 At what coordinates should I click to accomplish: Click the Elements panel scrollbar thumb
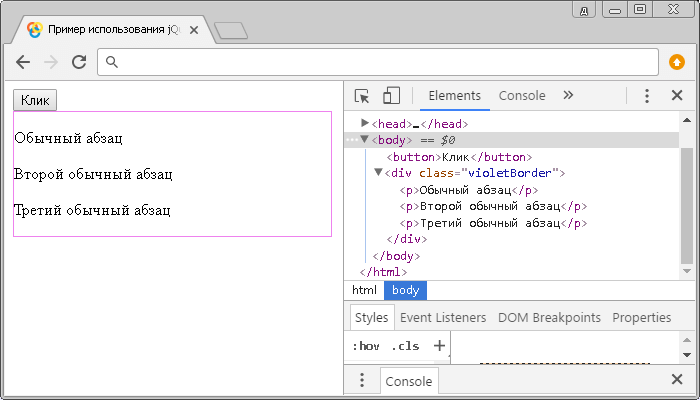point(687,206)
